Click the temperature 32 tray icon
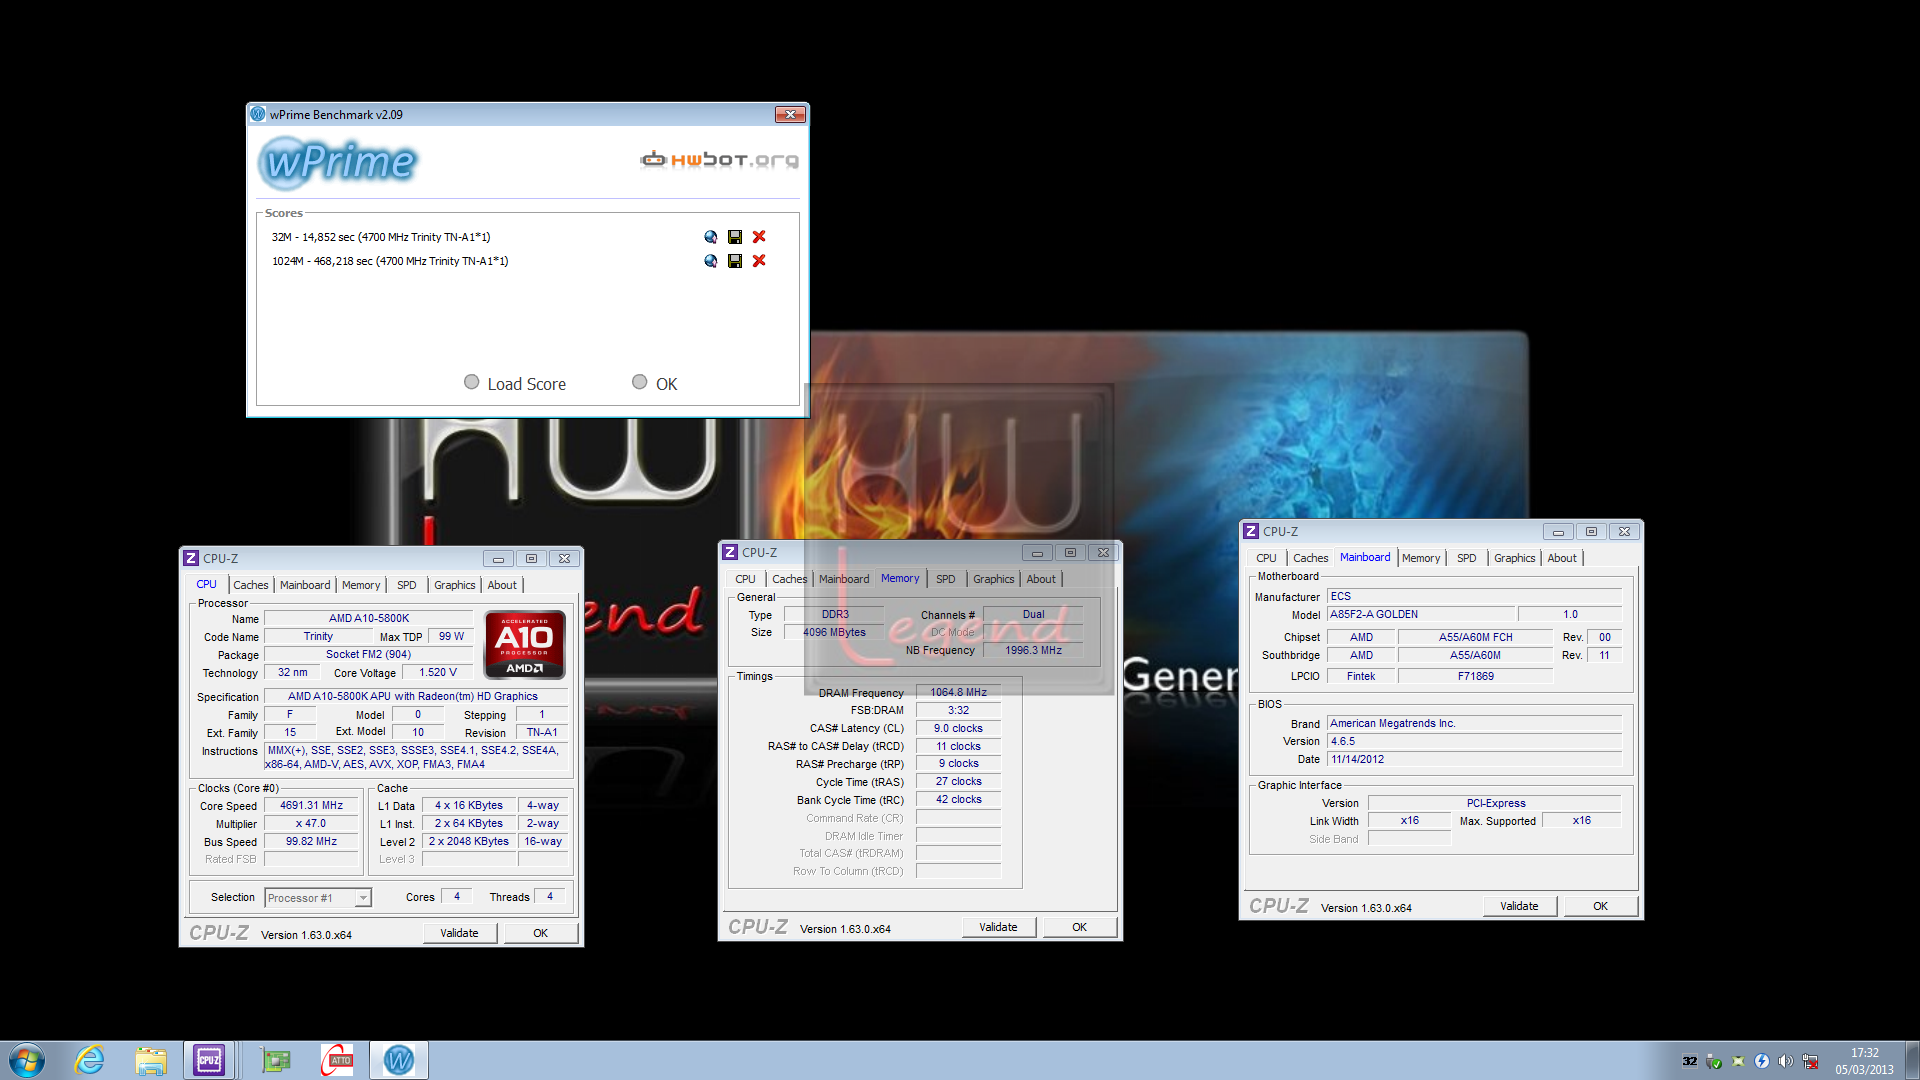 tap(1689, 1061)
